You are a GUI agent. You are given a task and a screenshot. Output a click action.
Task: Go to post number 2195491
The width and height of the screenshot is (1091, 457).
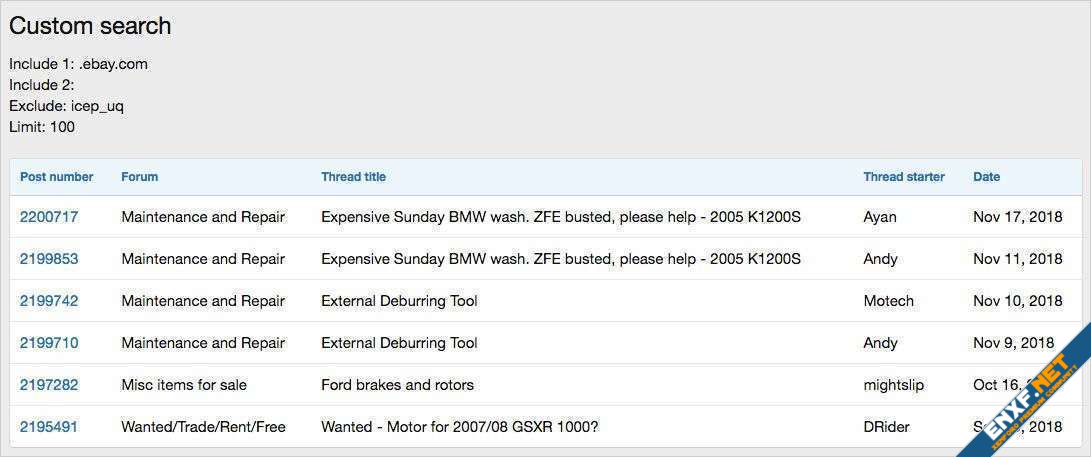click(x=49, y=427)
